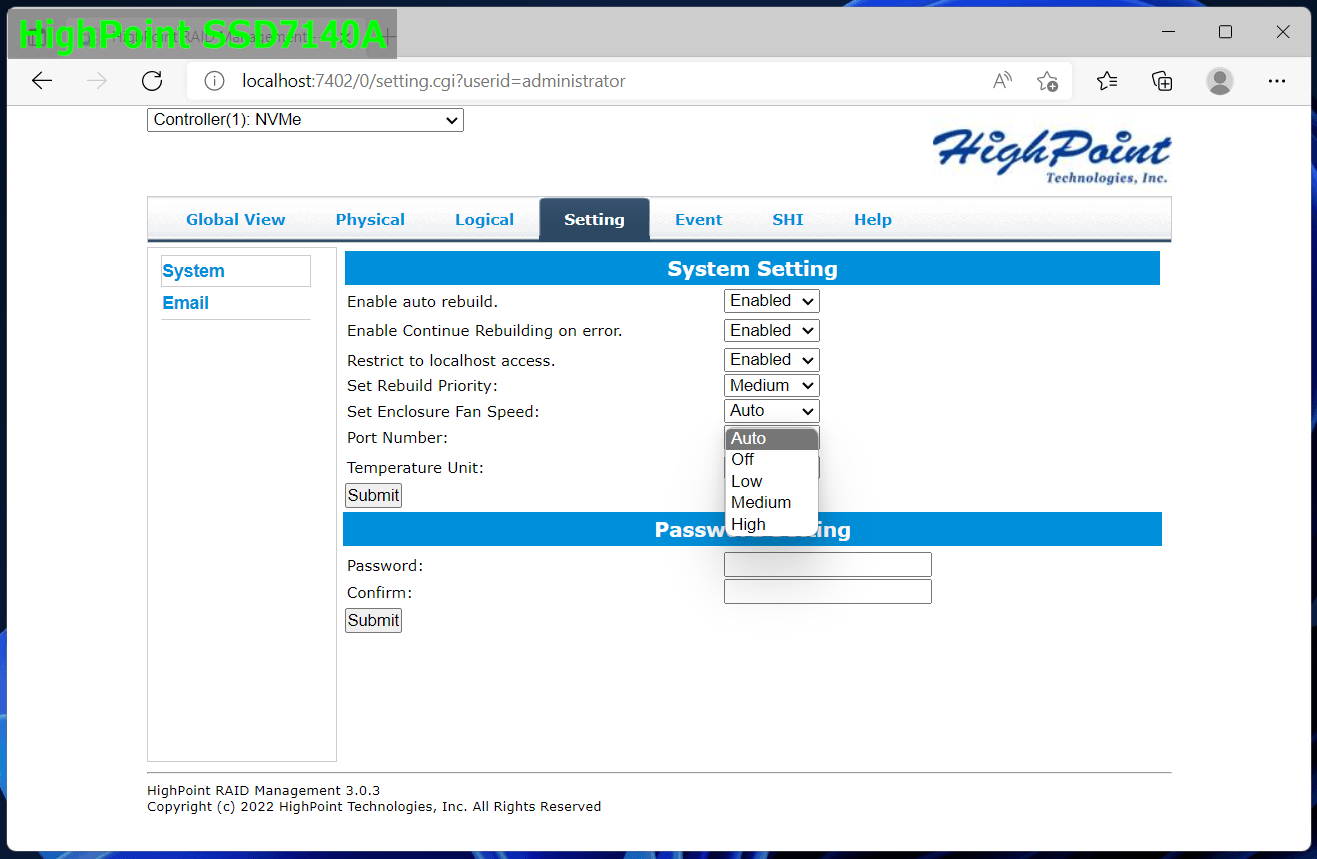Click the Port Number label text
This screenshot has height=859, width=1317.
pyautogui.click(x=397, y=438)
